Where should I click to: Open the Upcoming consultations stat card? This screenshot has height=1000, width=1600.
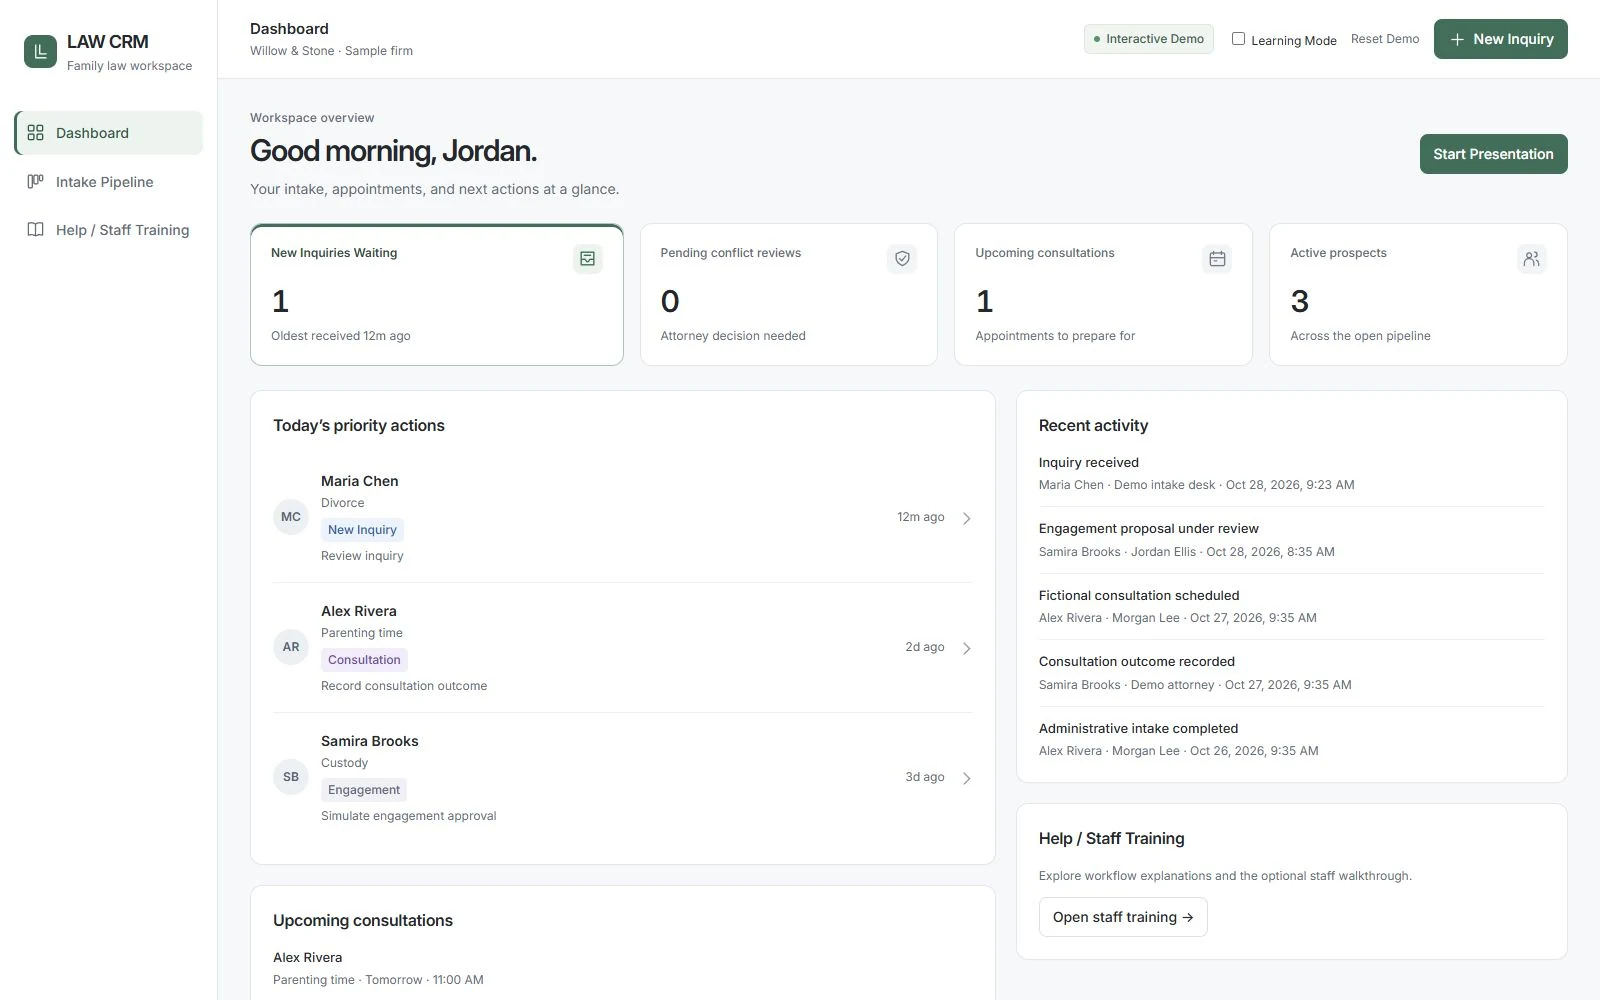pos(1103,294)
